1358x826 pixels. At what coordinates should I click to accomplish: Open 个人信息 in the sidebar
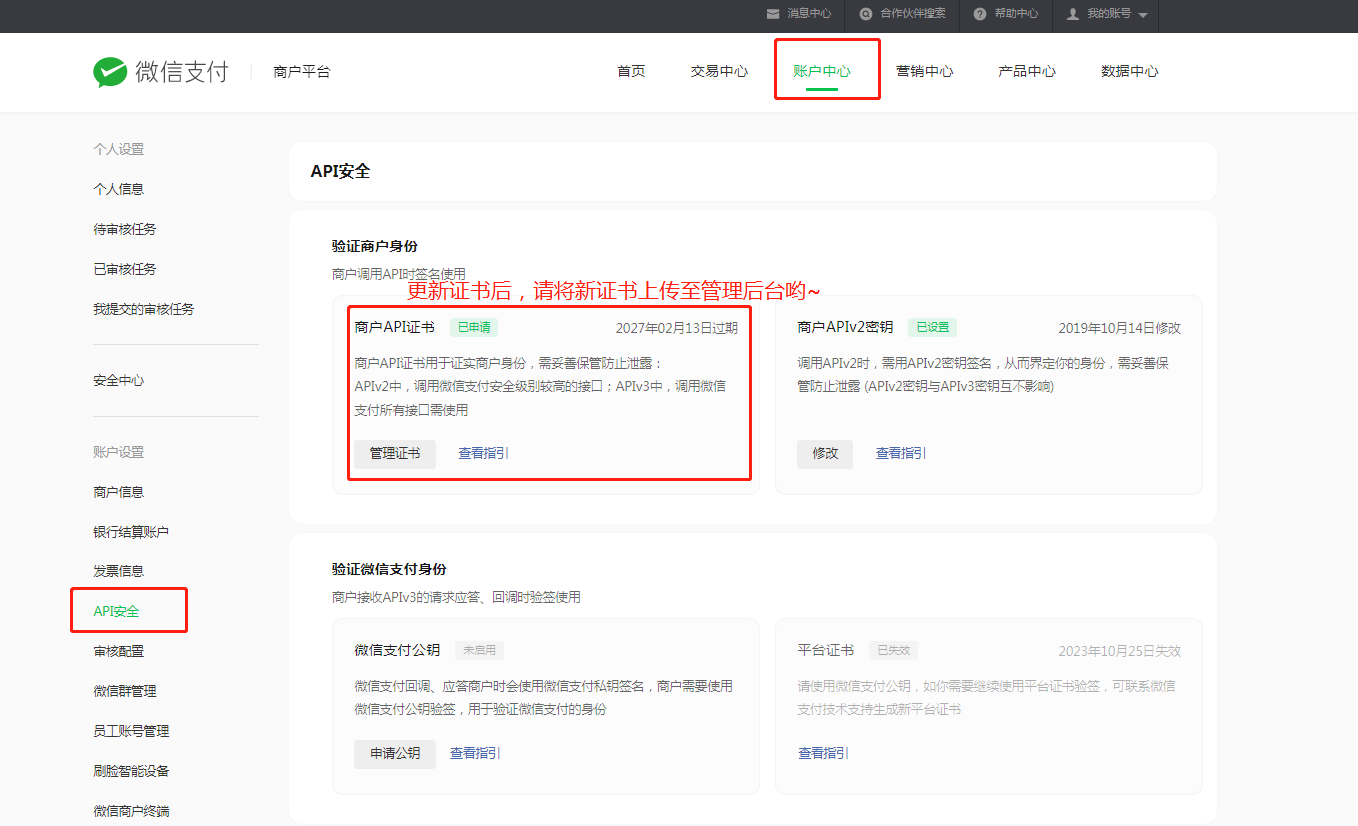(x=119, y=189)
